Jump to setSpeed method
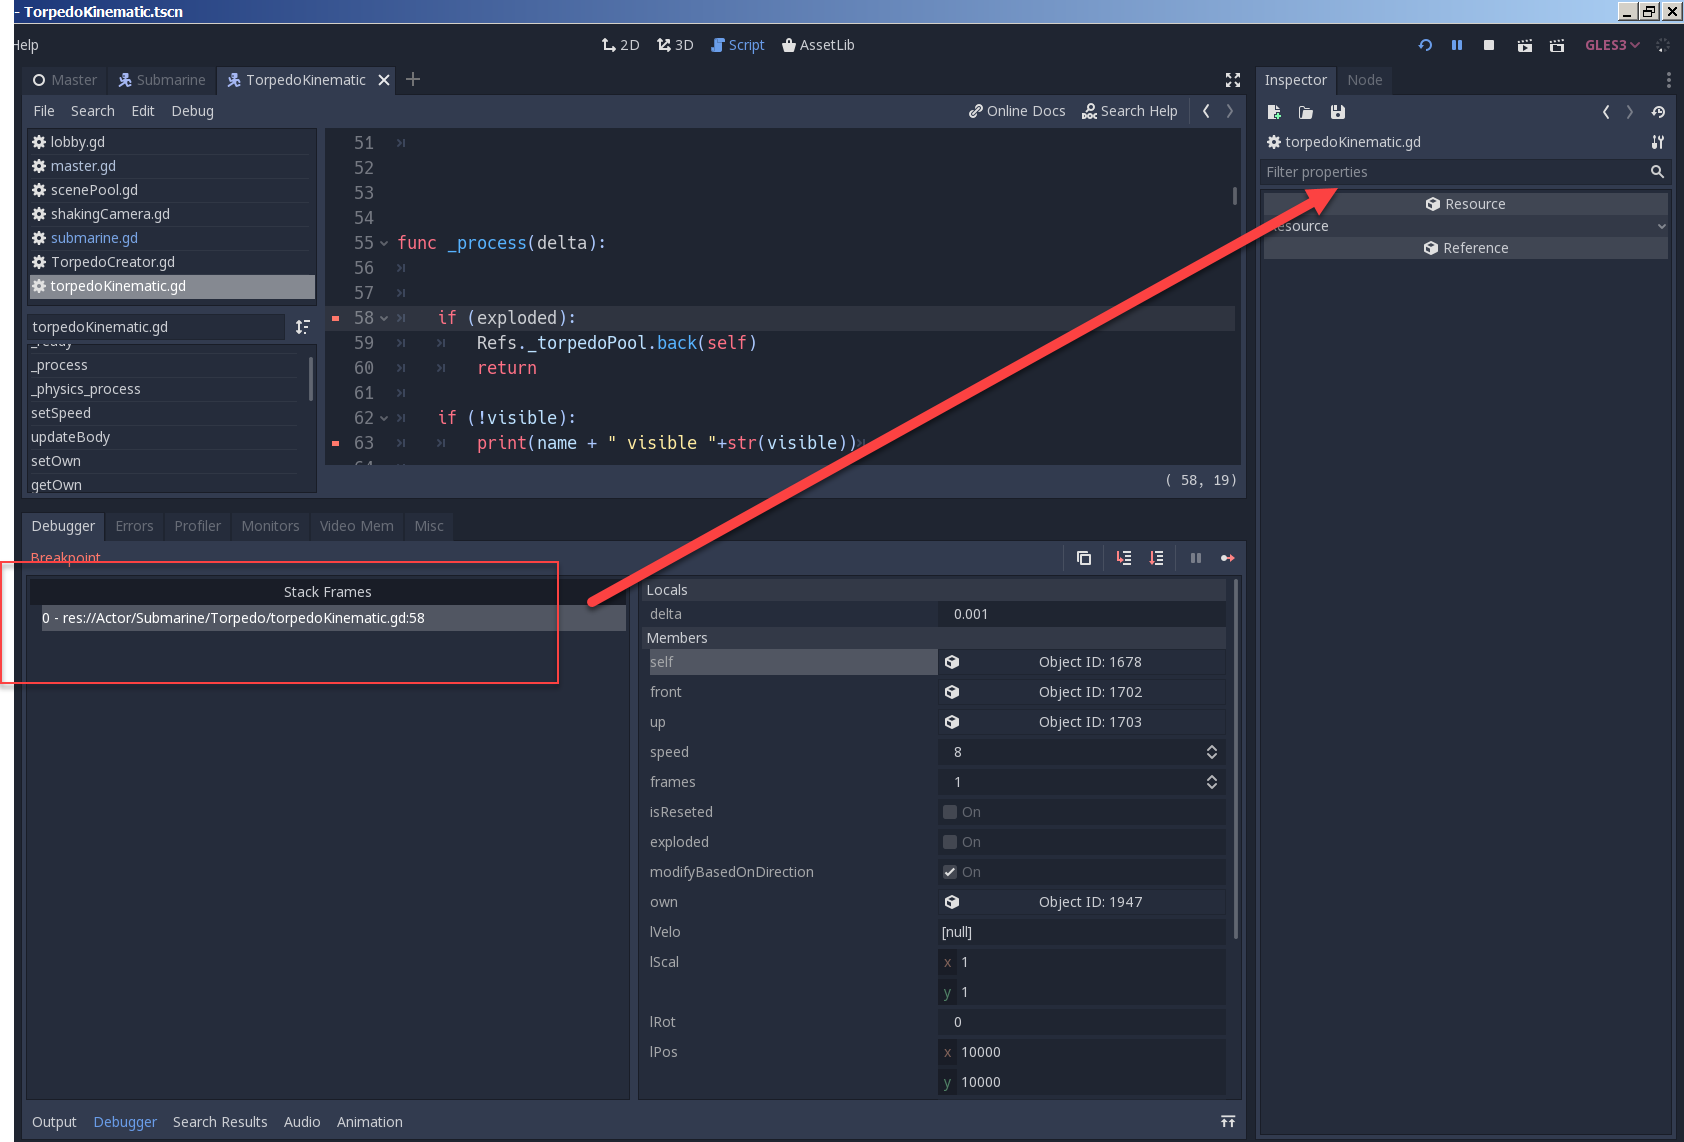 (x=165, y=413)
